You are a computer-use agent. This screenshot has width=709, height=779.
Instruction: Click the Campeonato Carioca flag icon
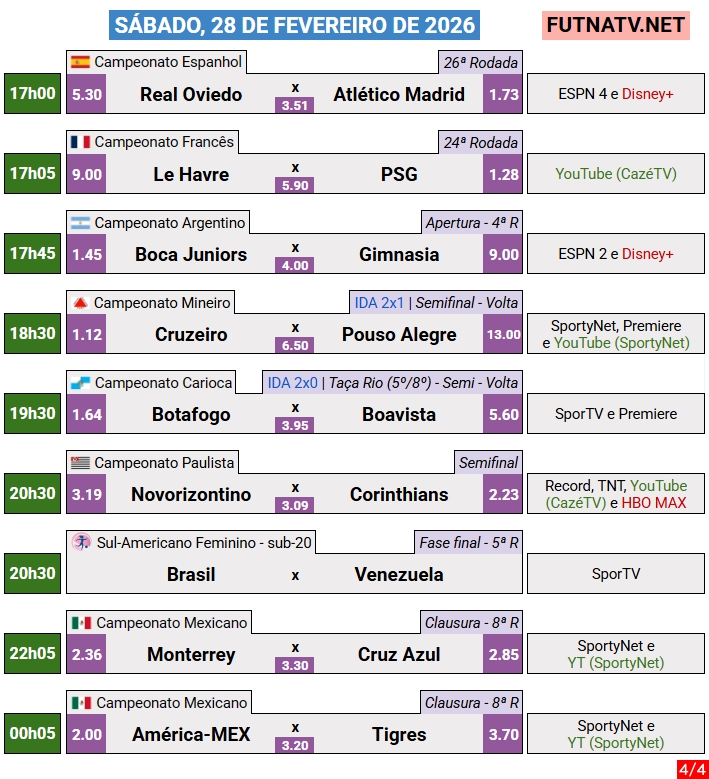click(x=81, y=382)
